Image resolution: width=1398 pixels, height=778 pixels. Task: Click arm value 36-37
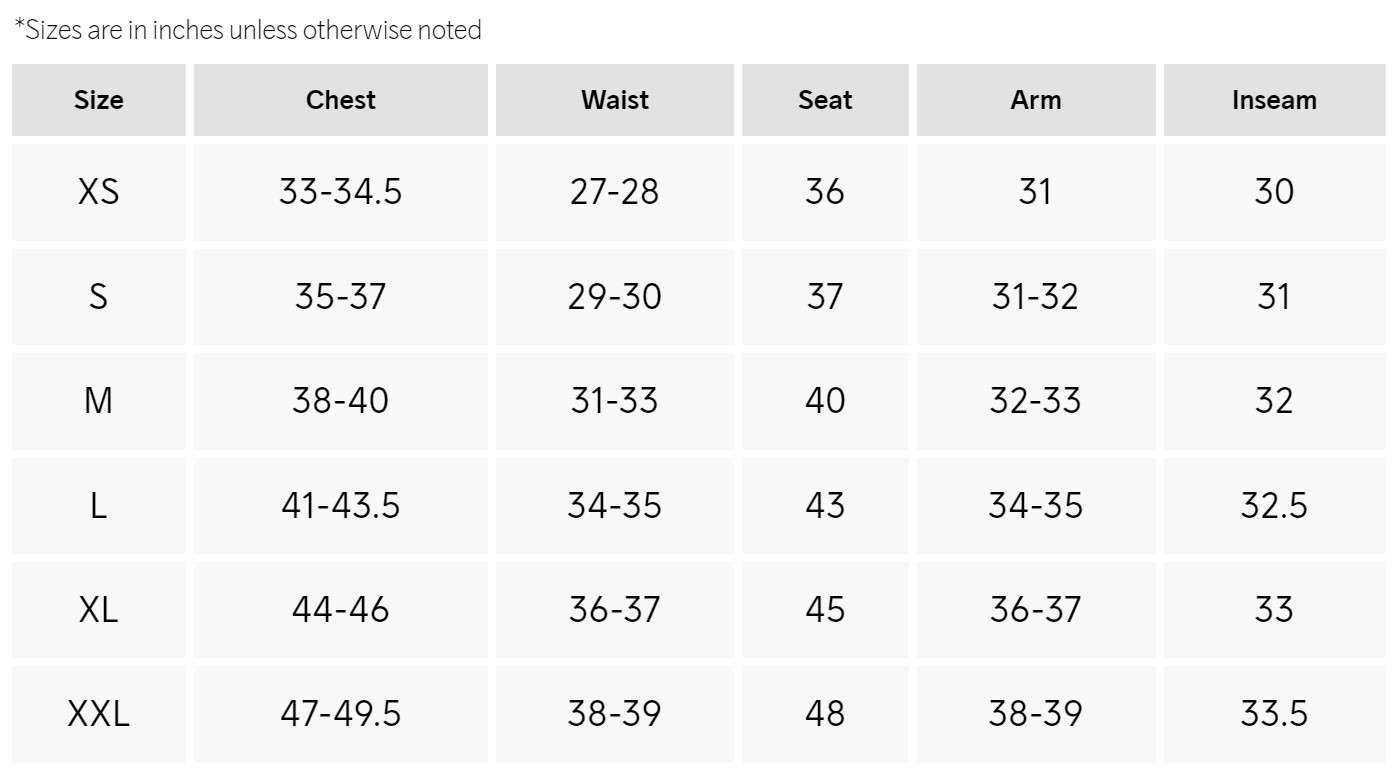(1036, 609)
